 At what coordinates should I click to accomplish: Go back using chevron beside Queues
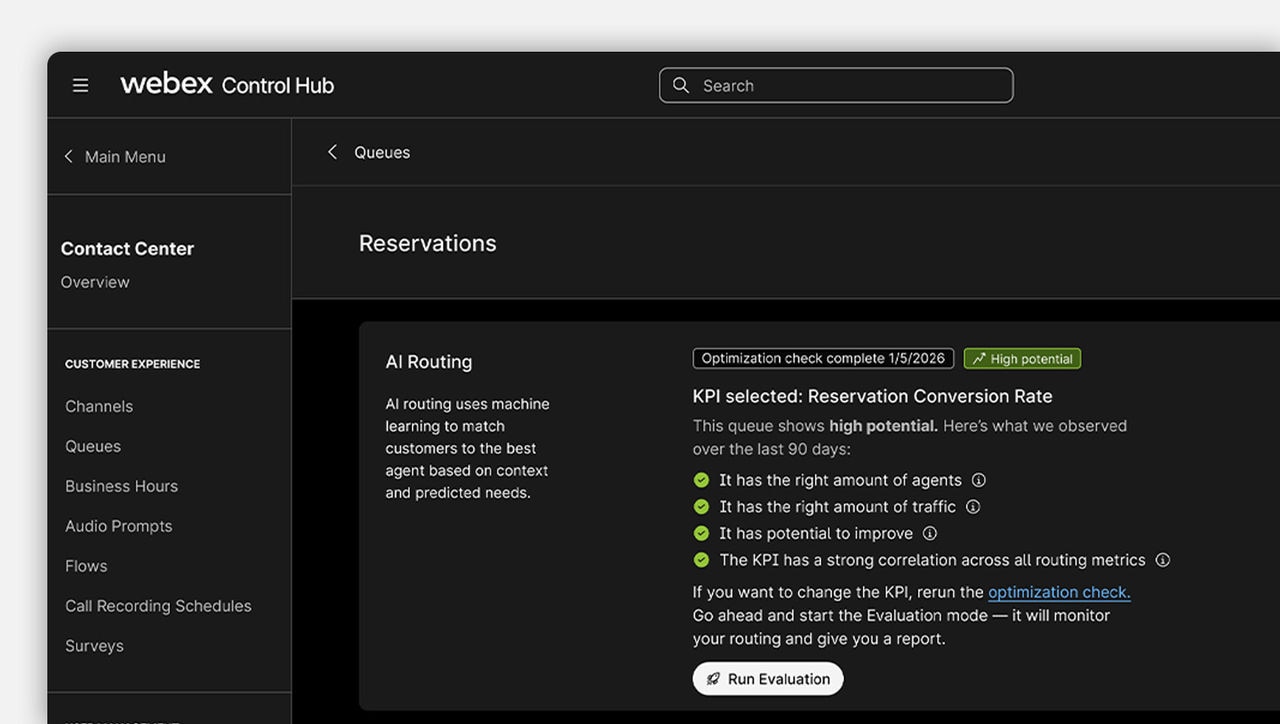pyautogui.click(x=333, y=152)
